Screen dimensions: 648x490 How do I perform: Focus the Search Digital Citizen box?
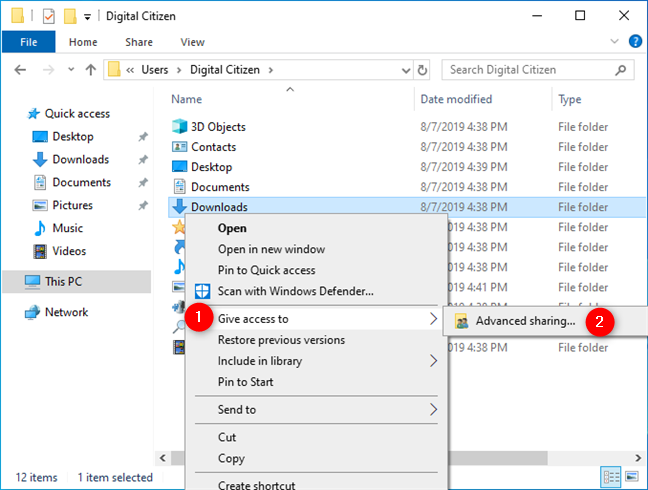[538, 70]
